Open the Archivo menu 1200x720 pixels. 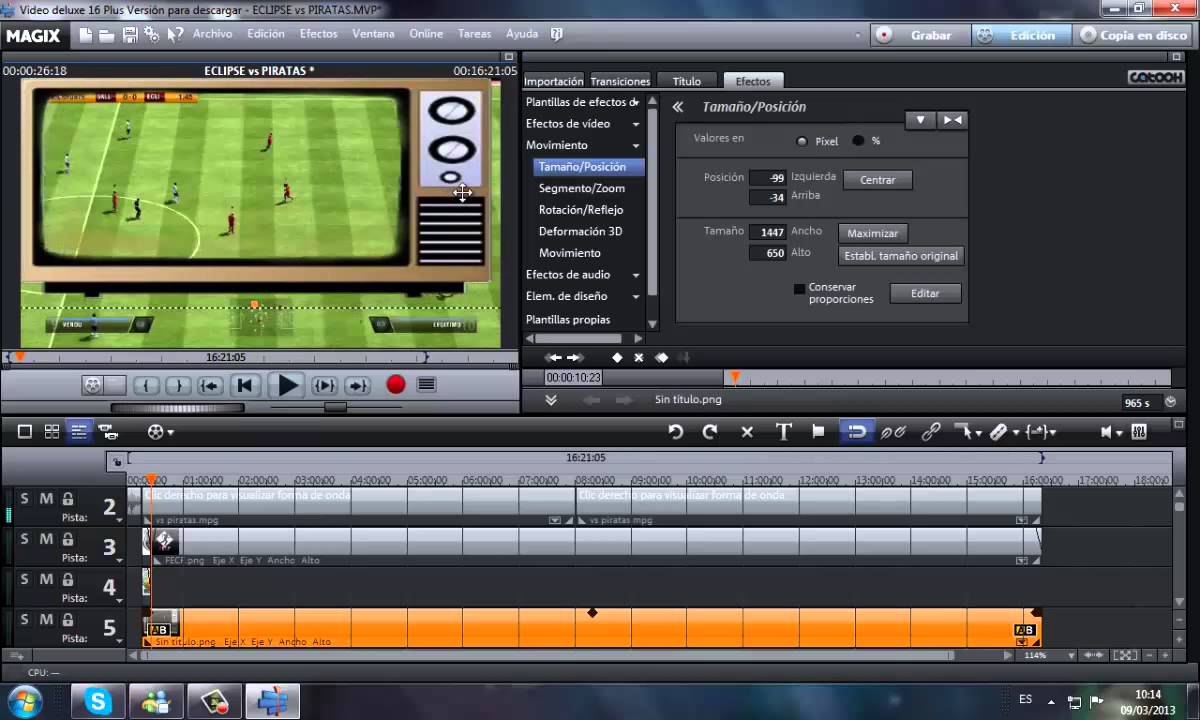tap(212, 33)
